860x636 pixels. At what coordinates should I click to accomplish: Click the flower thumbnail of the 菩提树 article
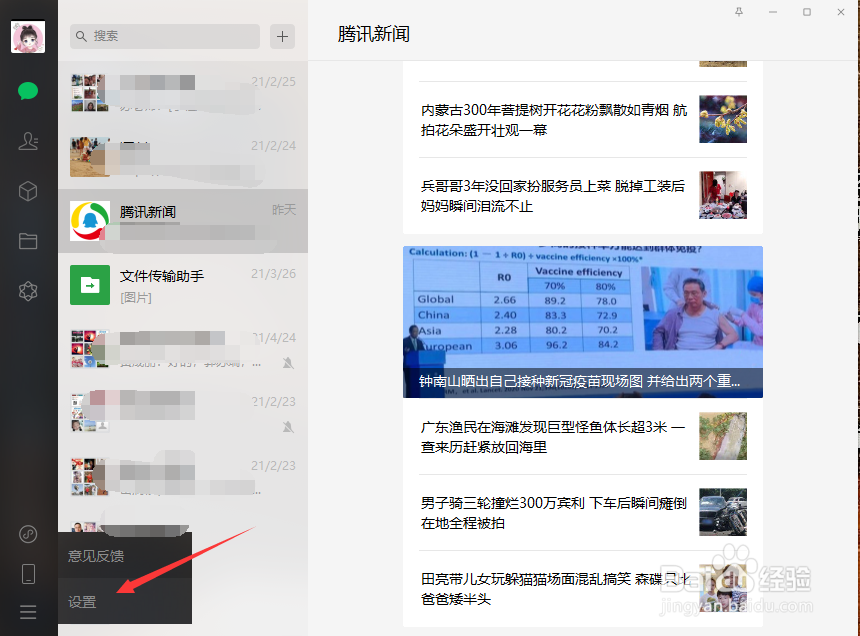[x=723, y=119]
